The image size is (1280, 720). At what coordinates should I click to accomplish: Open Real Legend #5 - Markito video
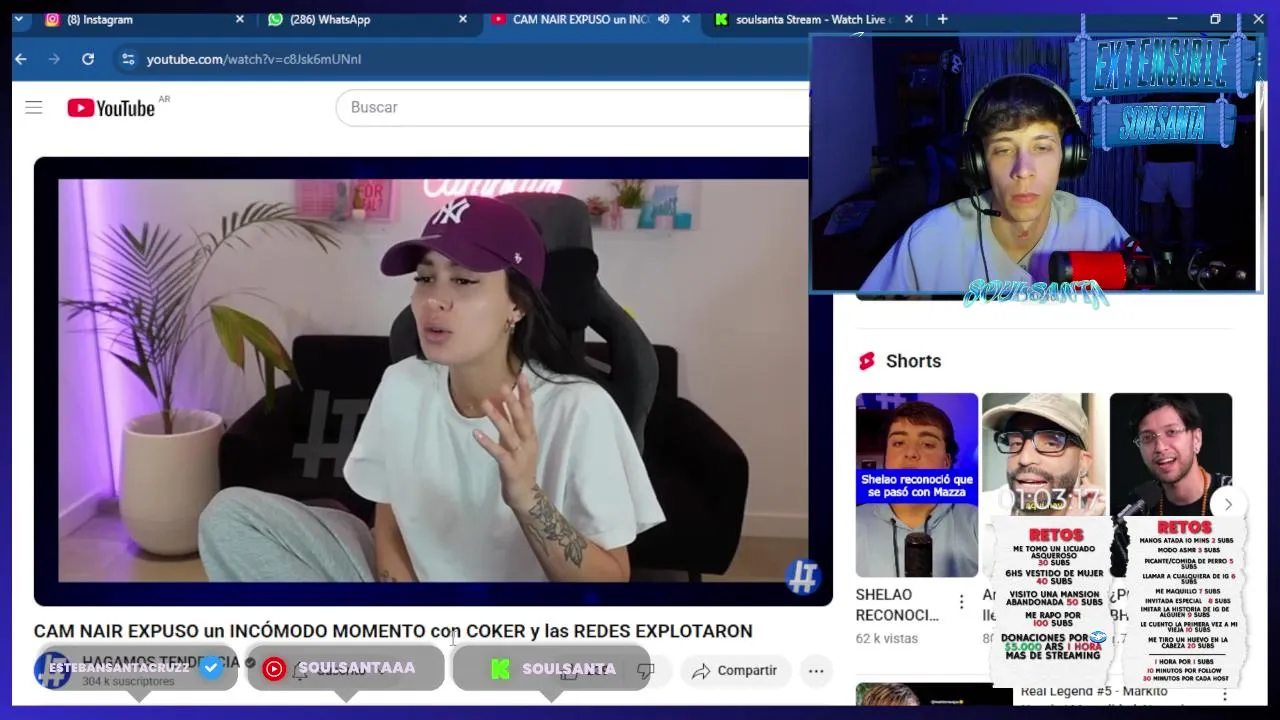tap(1094, 692)
